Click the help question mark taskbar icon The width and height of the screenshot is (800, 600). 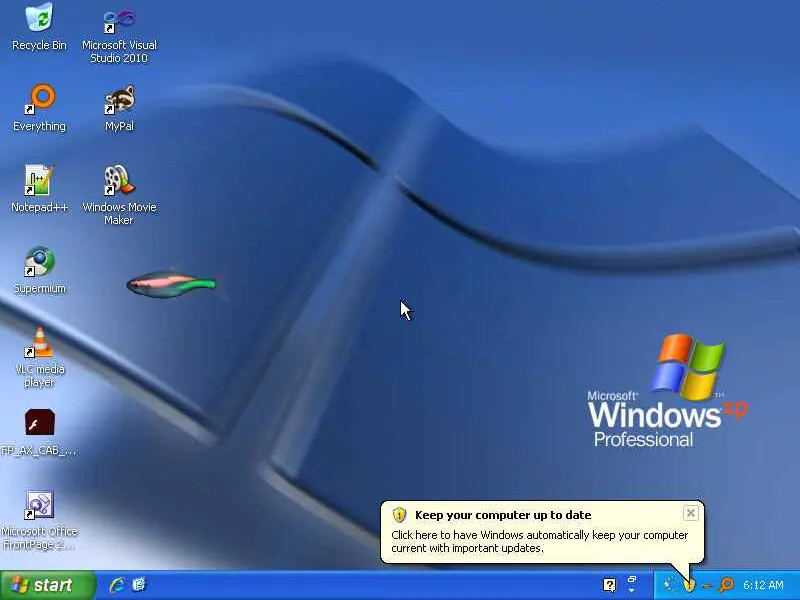(x=609, y=585)
